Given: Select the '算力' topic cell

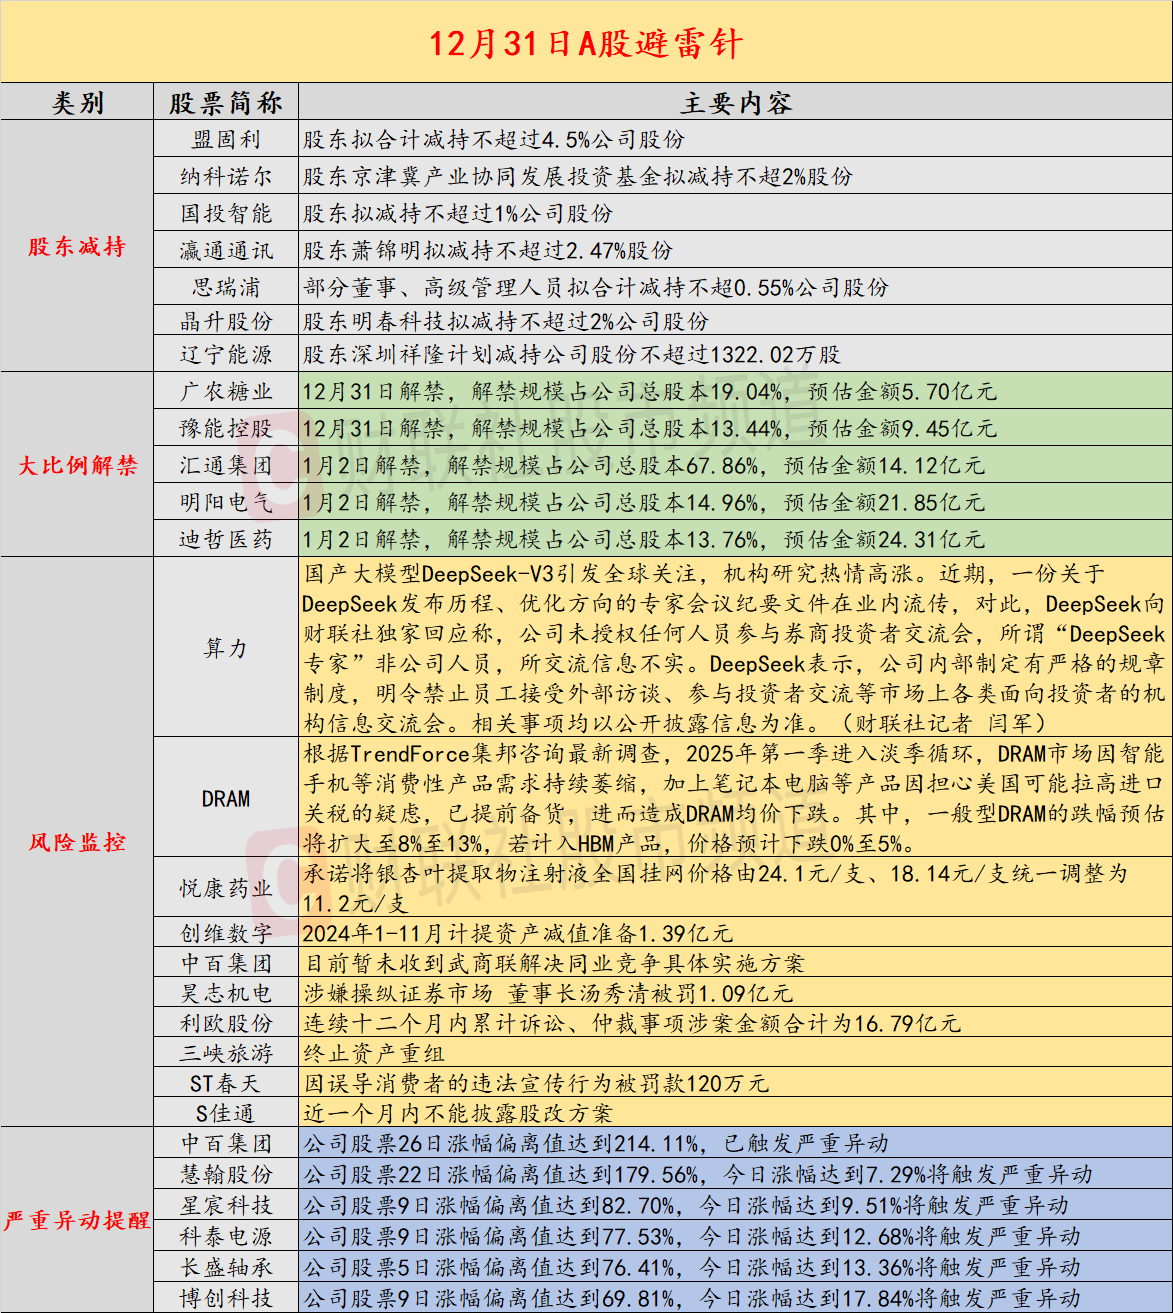Looking at the screenshot, I should click(x=226, y=648).
